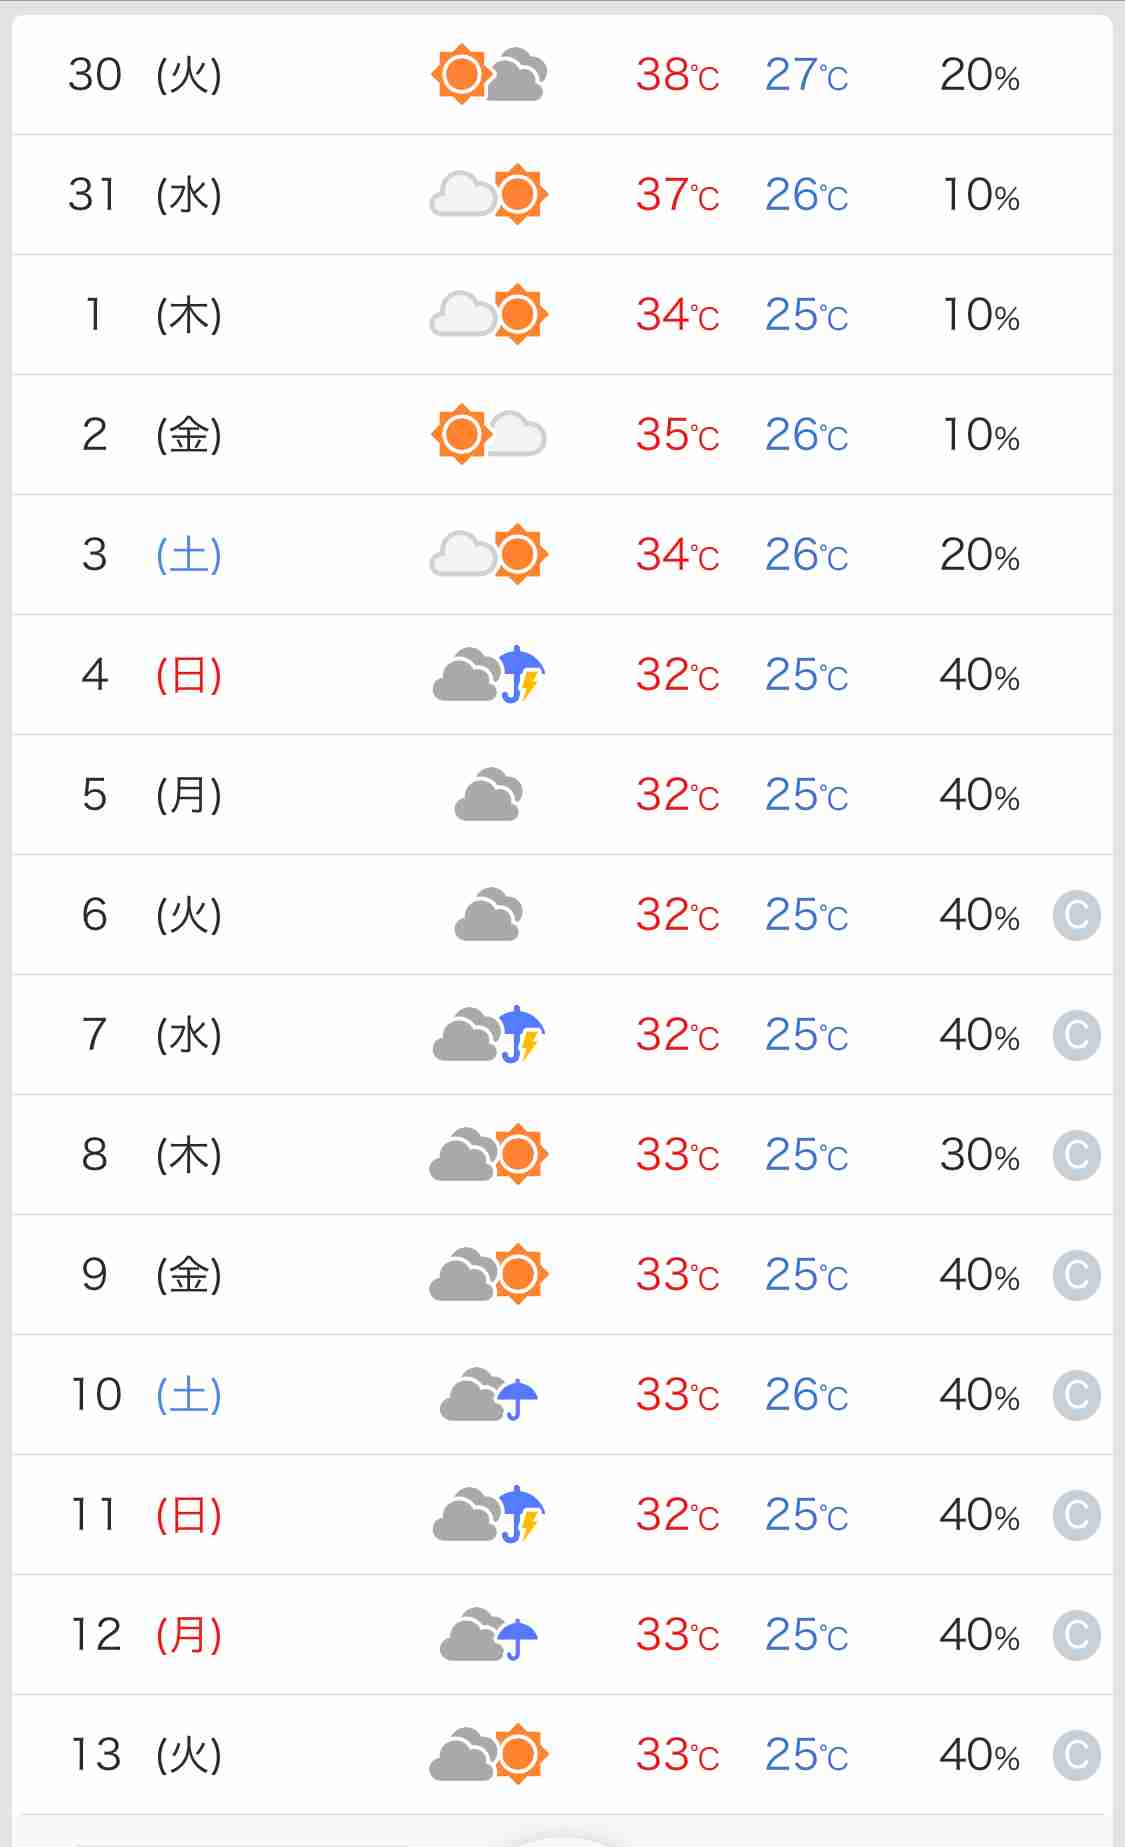The height and width of the screenshot is (1847, 1125).
Task: Tap the circled C icon on the 13th row
Action: click(x=1076, y=1755)
